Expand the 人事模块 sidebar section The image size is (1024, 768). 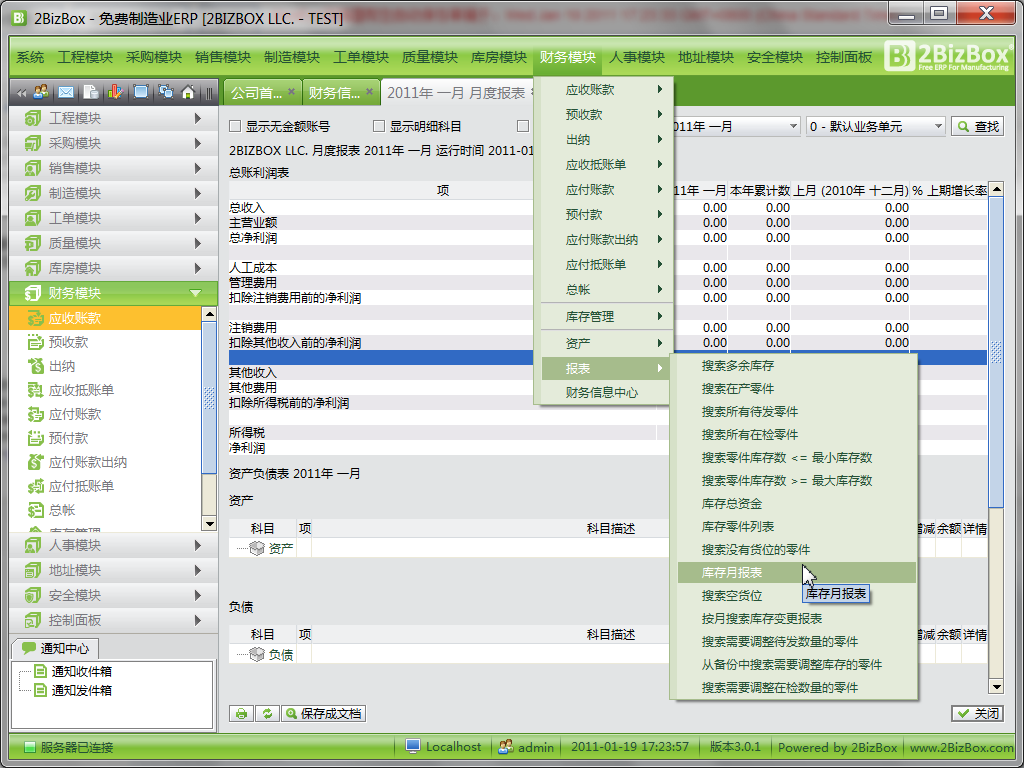(110, 545)
